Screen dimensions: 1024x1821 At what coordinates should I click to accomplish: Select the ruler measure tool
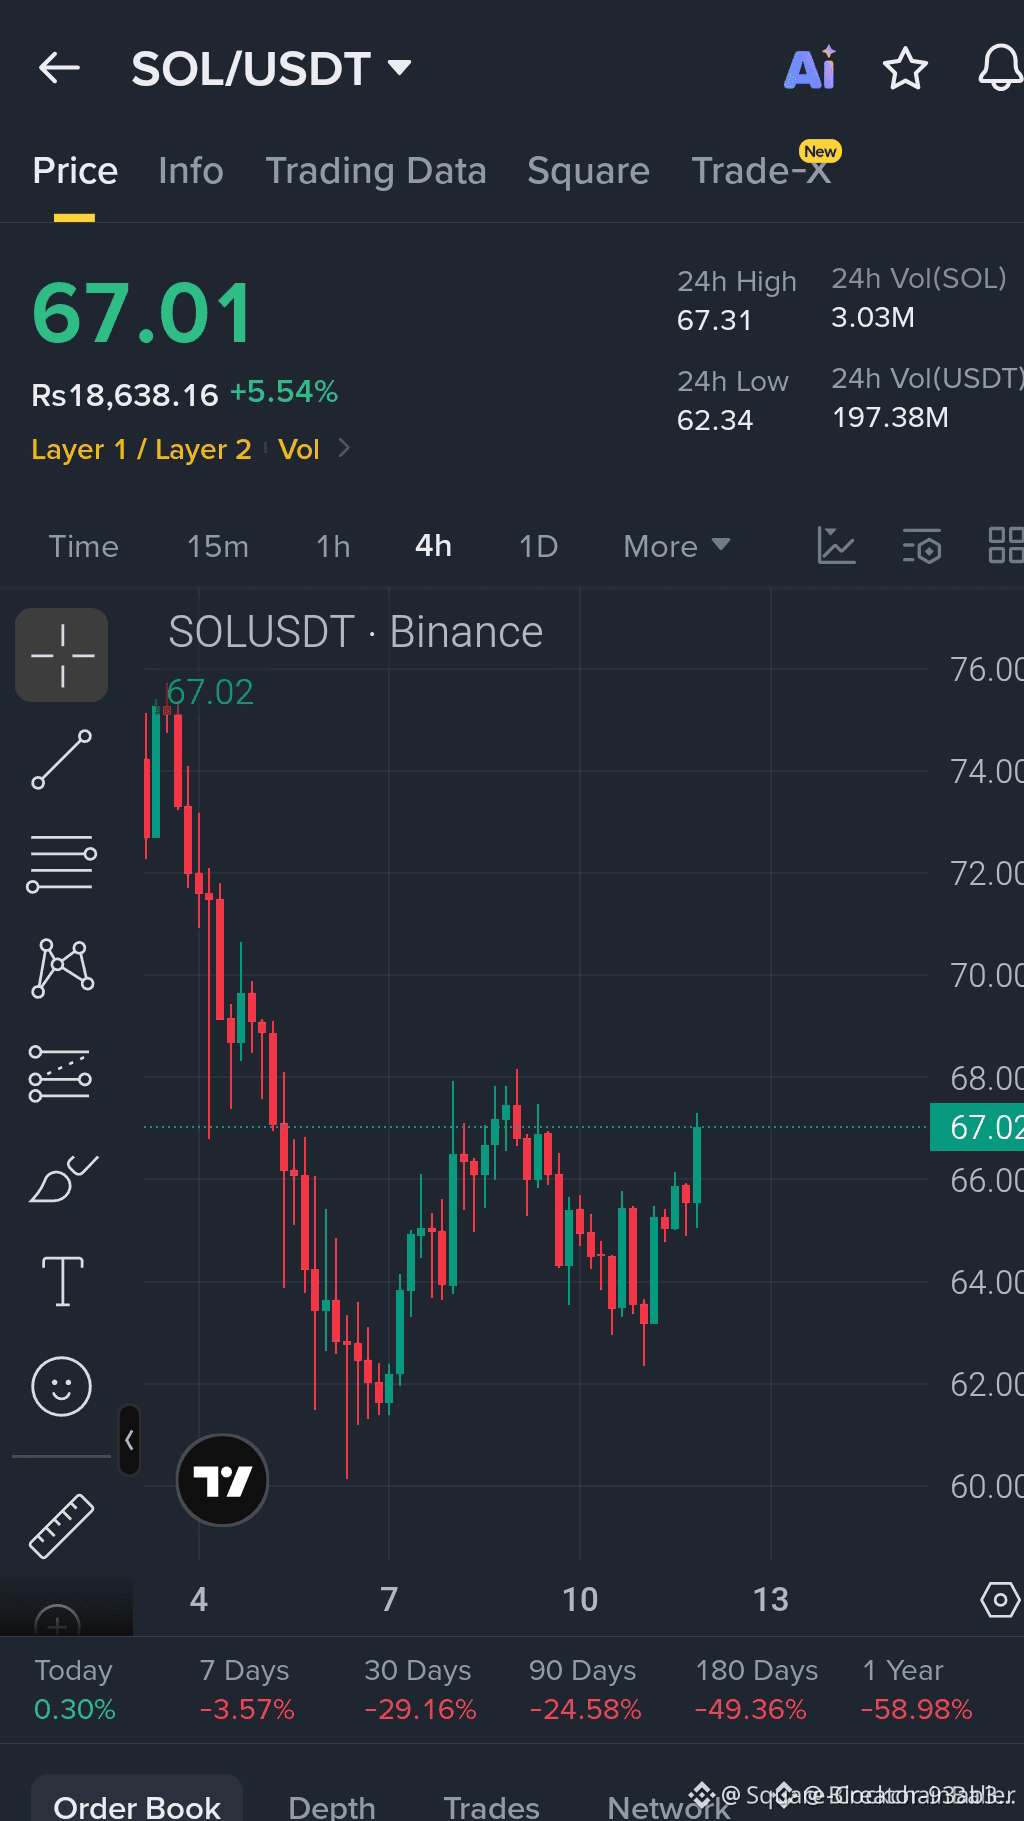(62, 1526)
